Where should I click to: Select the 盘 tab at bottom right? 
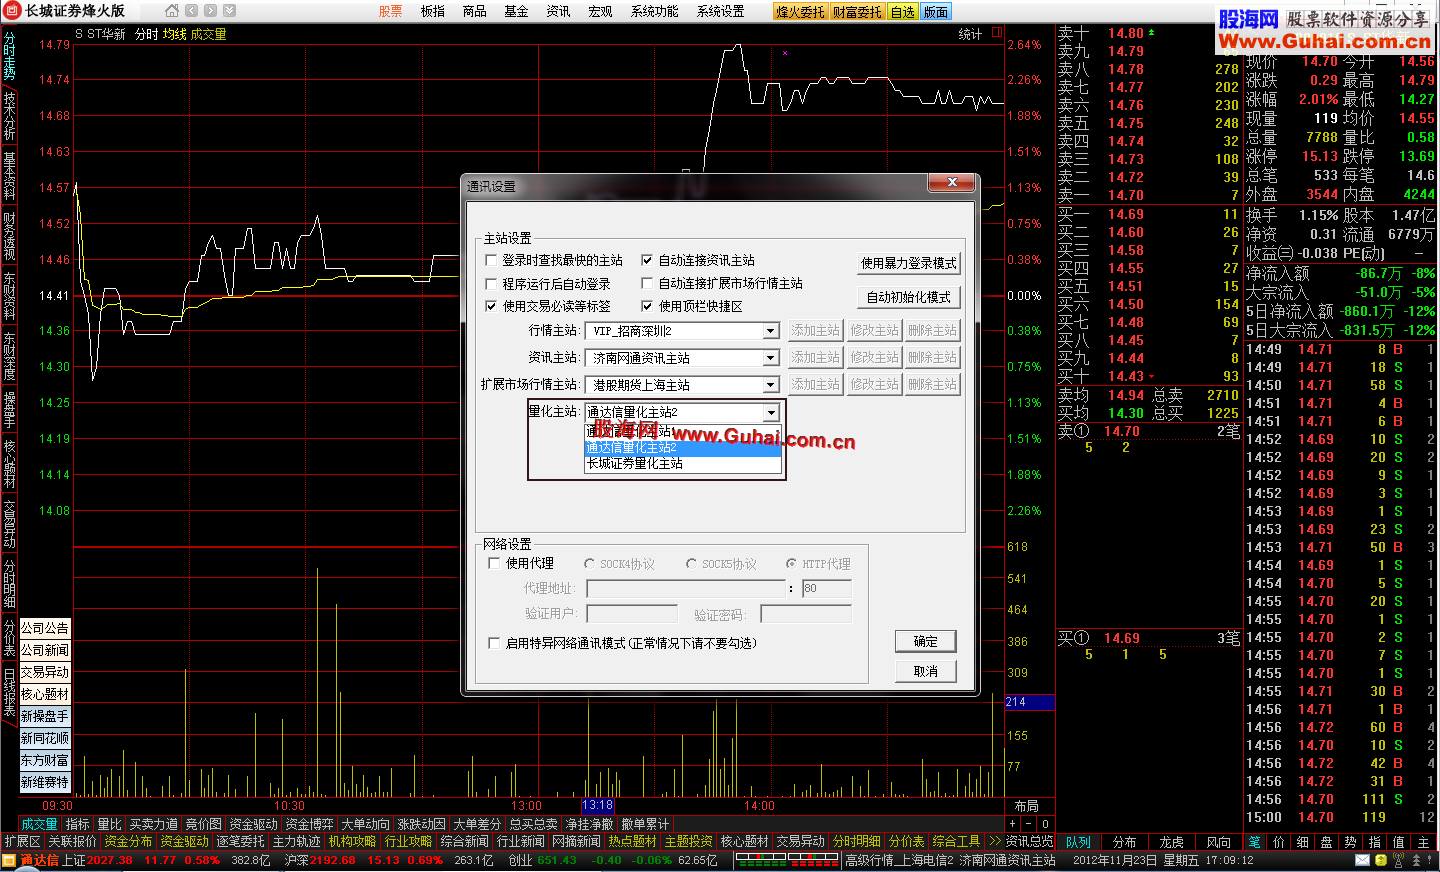click(1326, 842)
